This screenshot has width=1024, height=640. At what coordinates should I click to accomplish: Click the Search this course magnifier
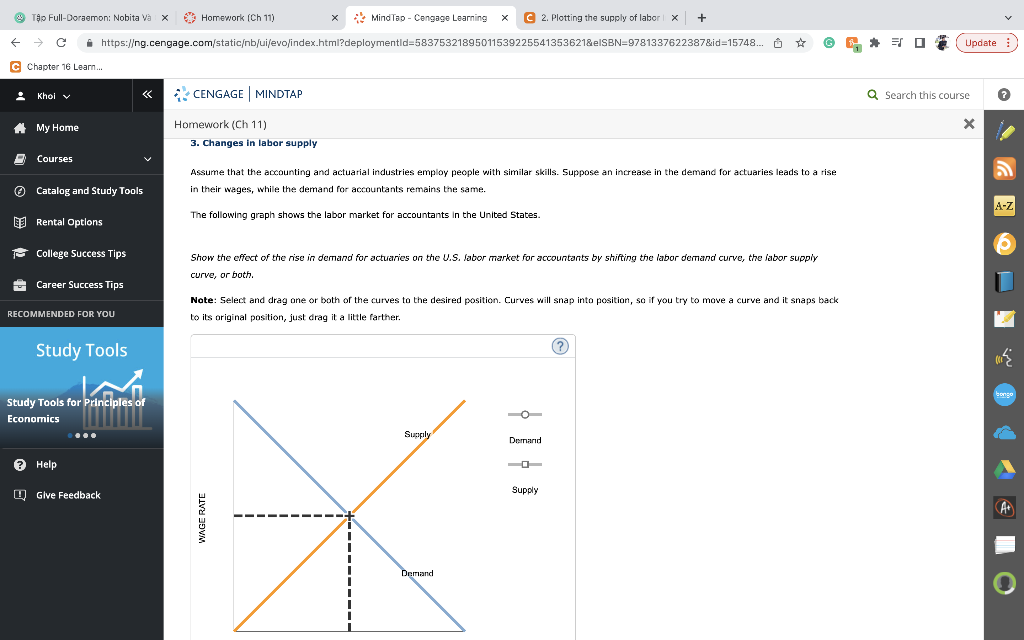[875, 95]
